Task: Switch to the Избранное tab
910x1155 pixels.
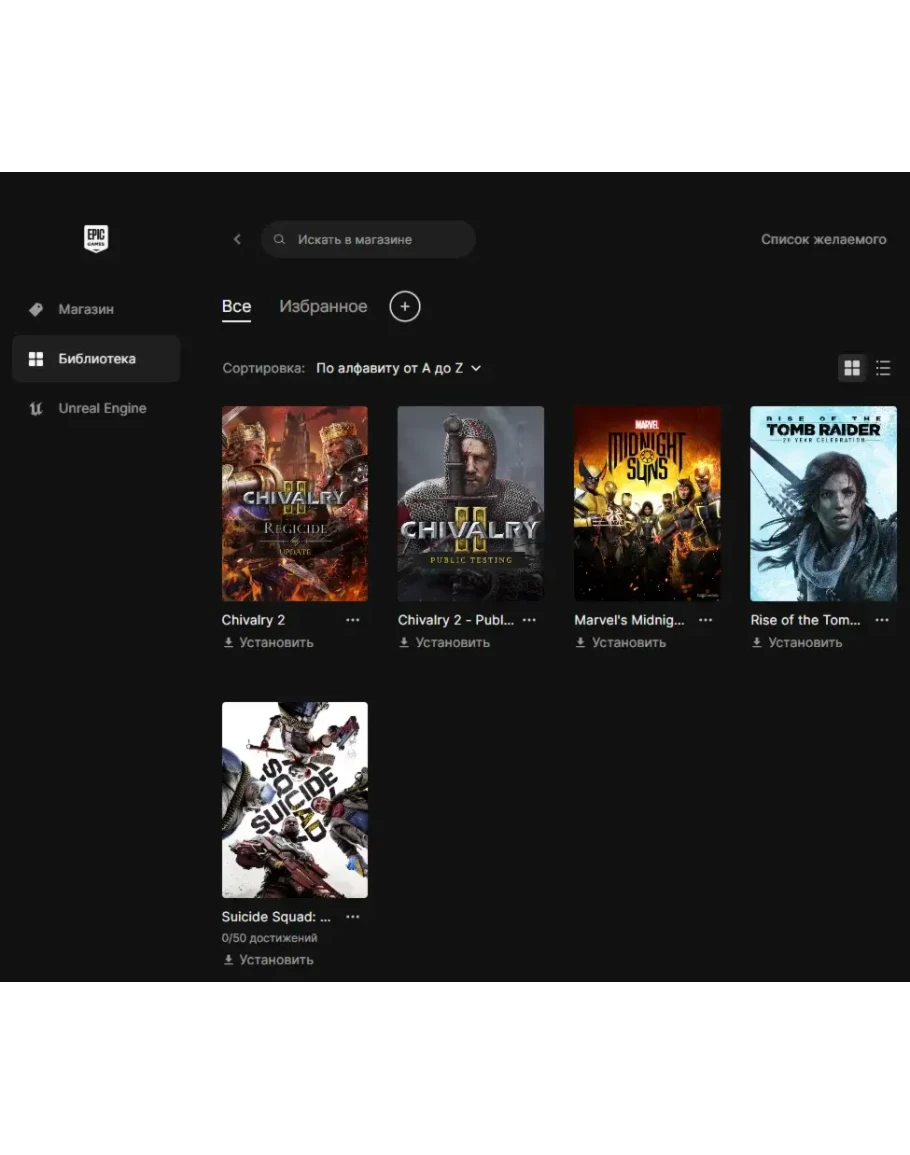Action: point(323,307)
